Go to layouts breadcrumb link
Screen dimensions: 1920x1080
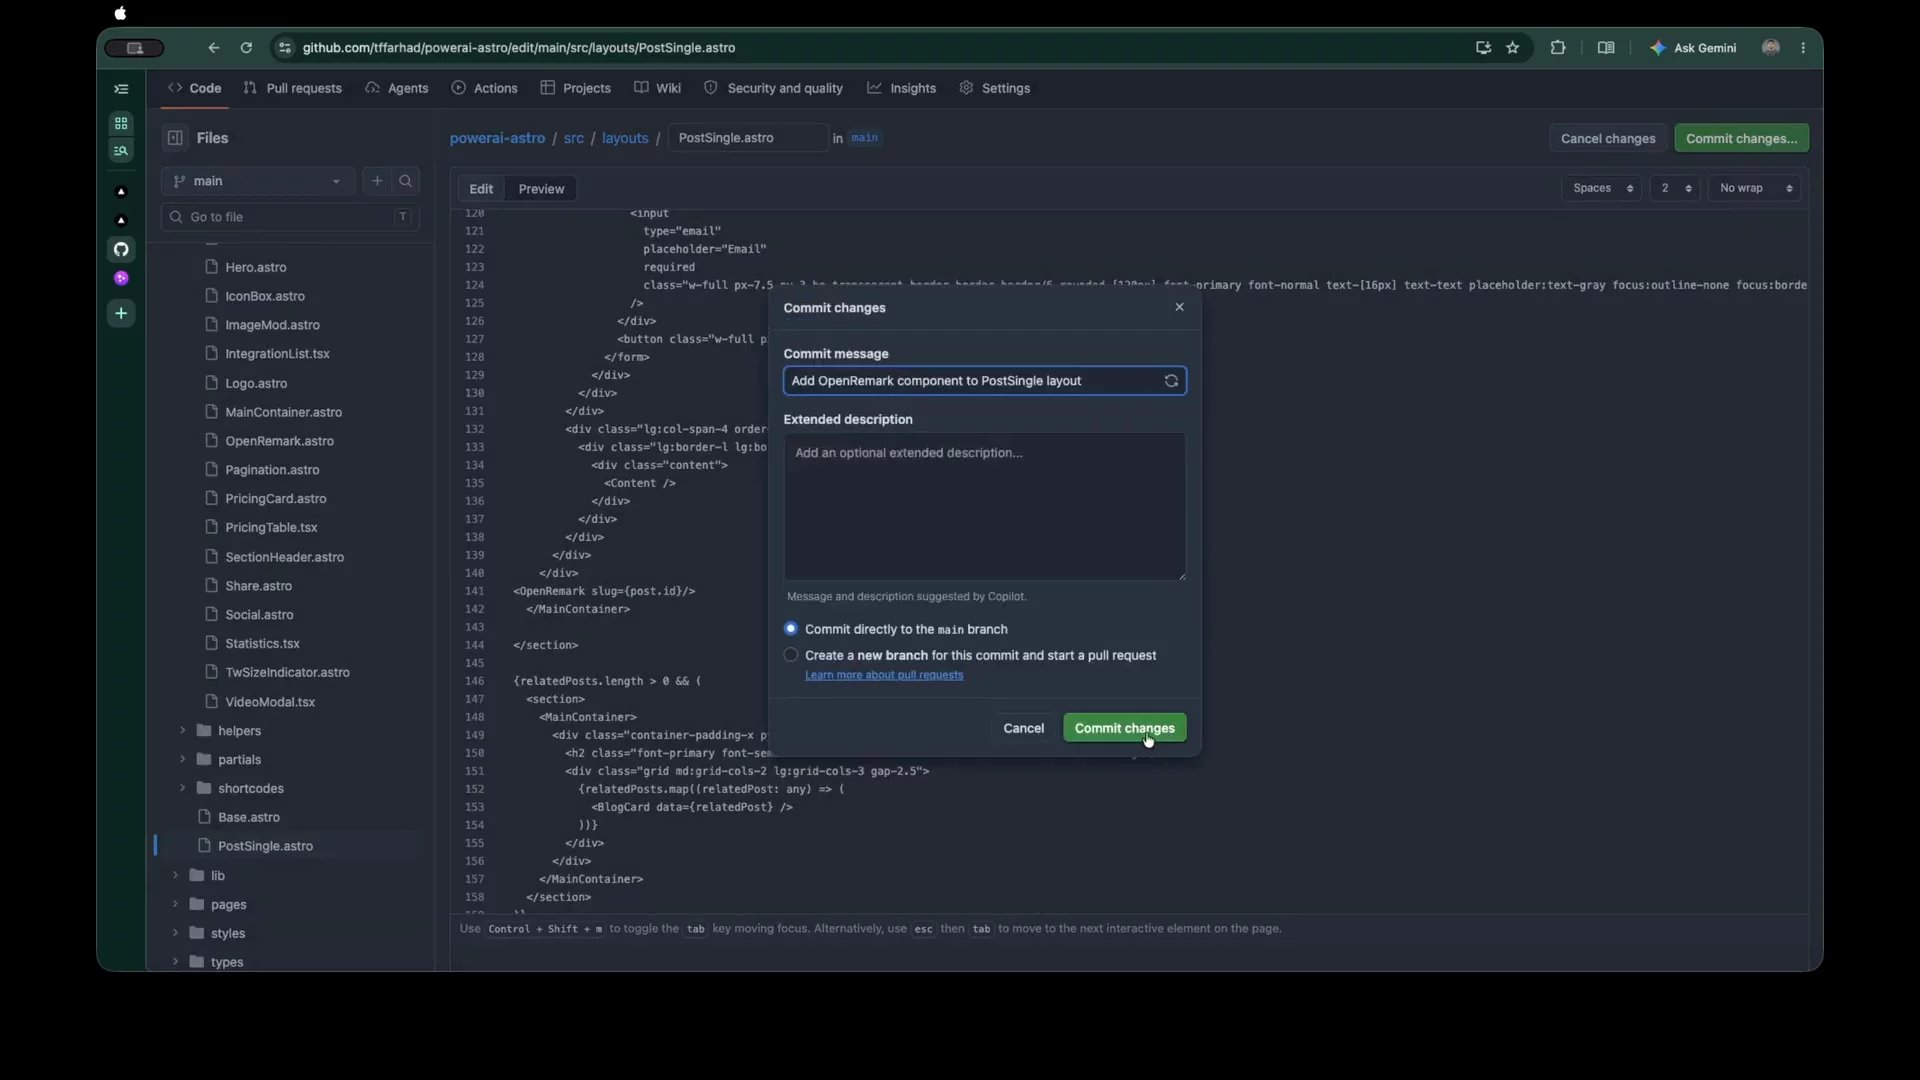coord(625,138)
